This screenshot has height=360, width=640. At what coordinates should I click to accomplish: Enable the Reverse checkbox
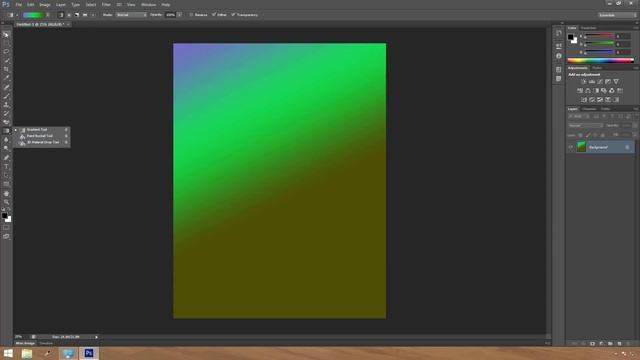[191, 15]
